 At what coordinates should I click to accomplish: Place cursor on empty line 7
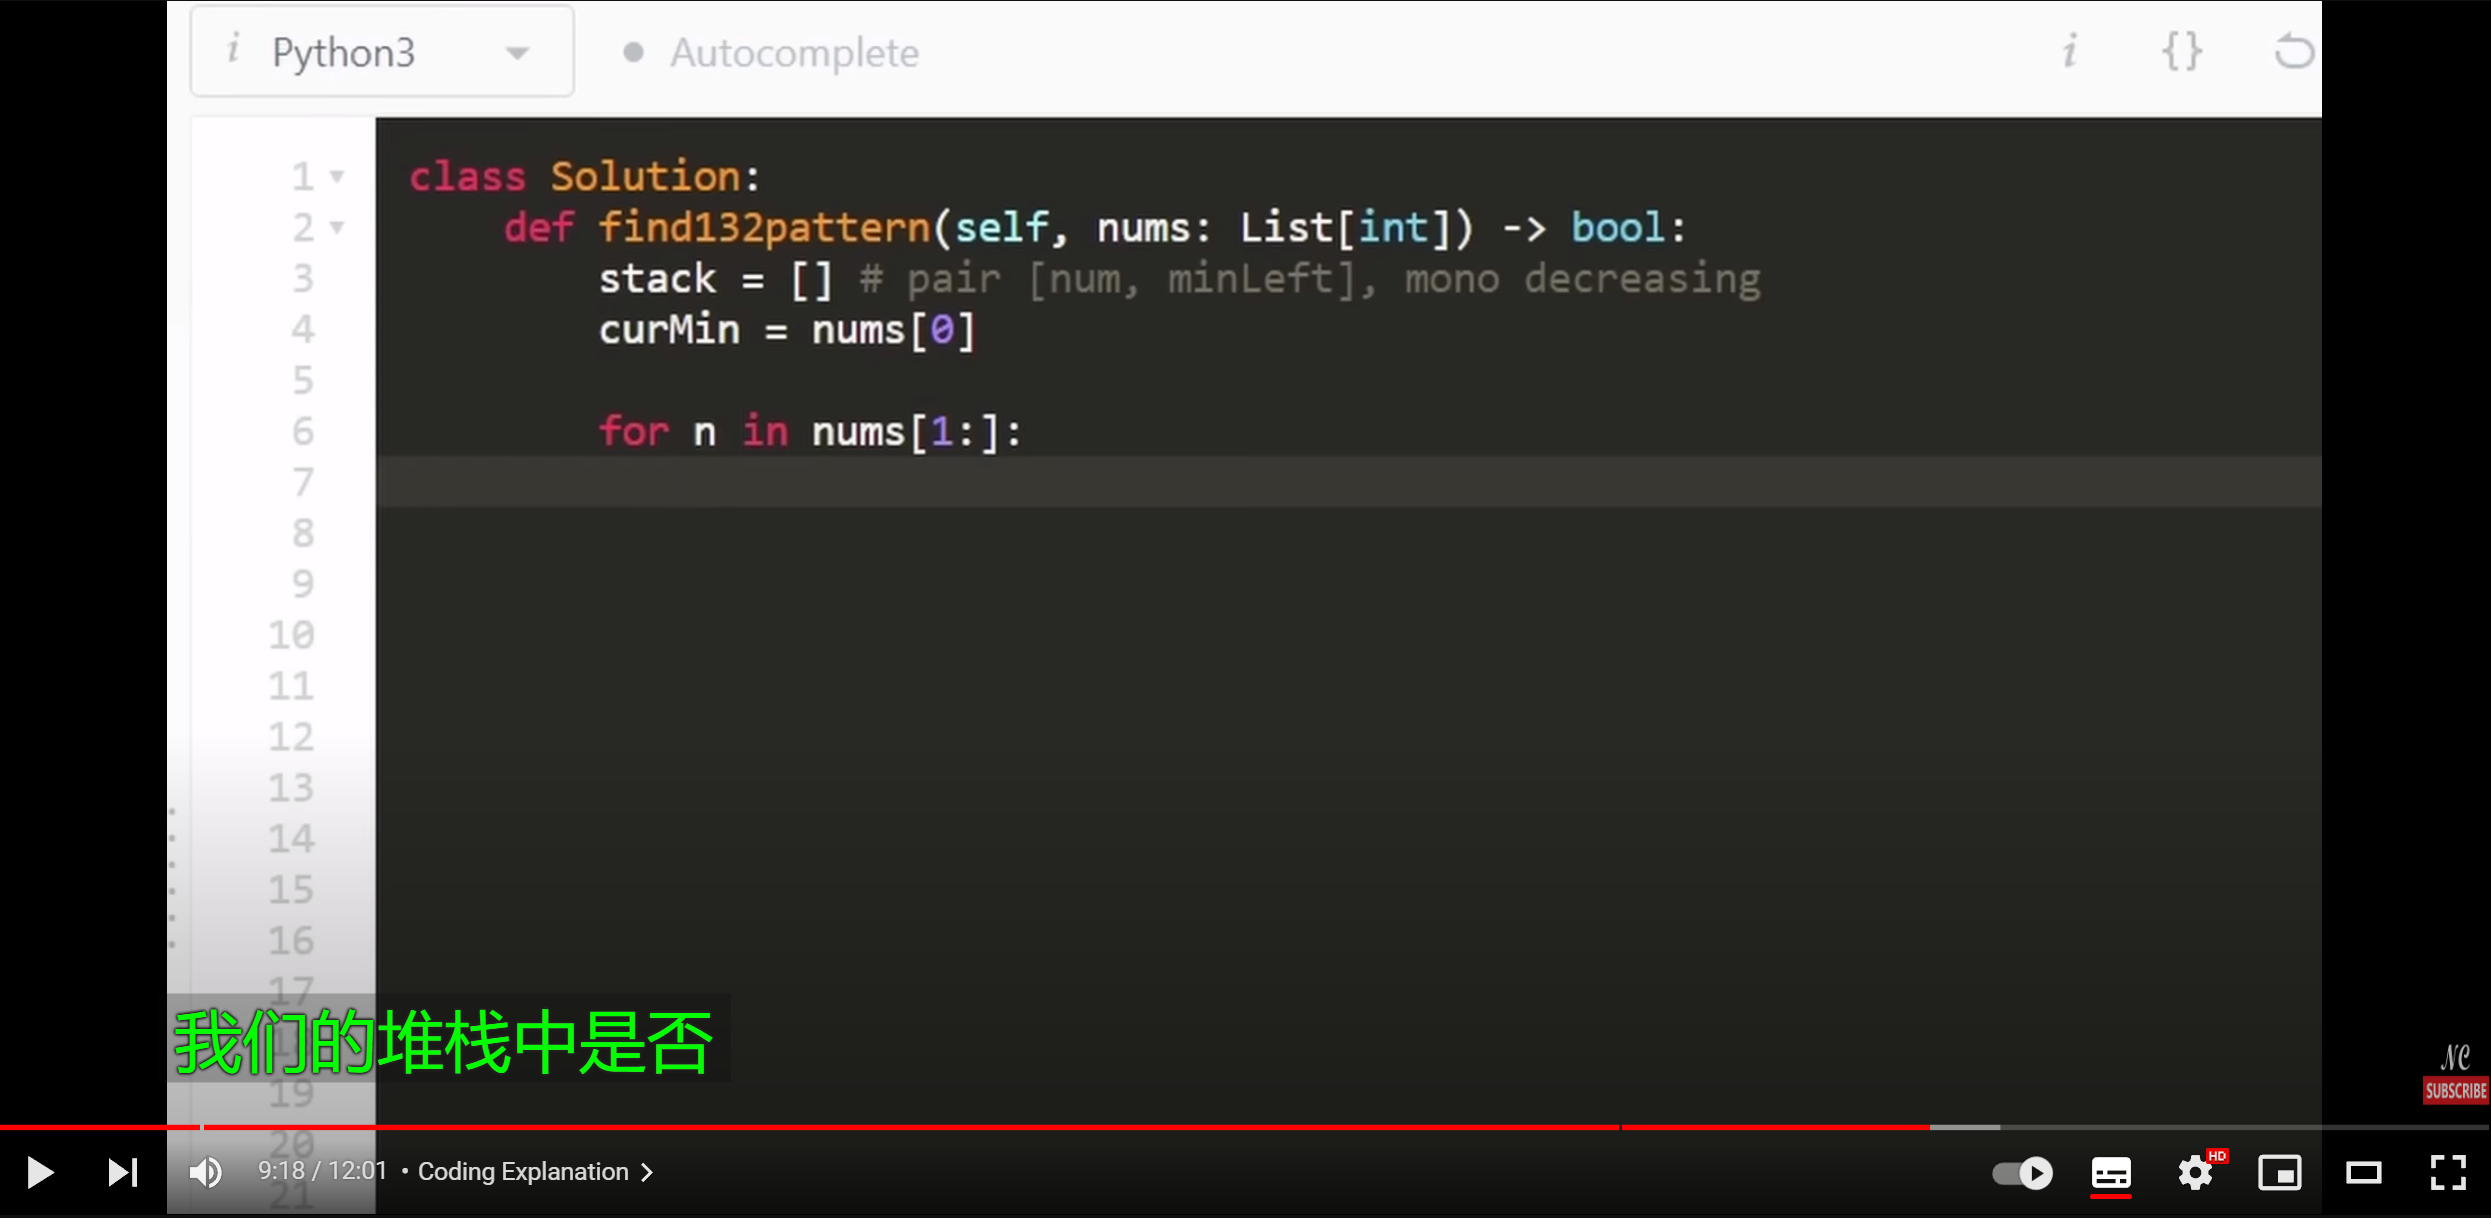pos(1348,482)
